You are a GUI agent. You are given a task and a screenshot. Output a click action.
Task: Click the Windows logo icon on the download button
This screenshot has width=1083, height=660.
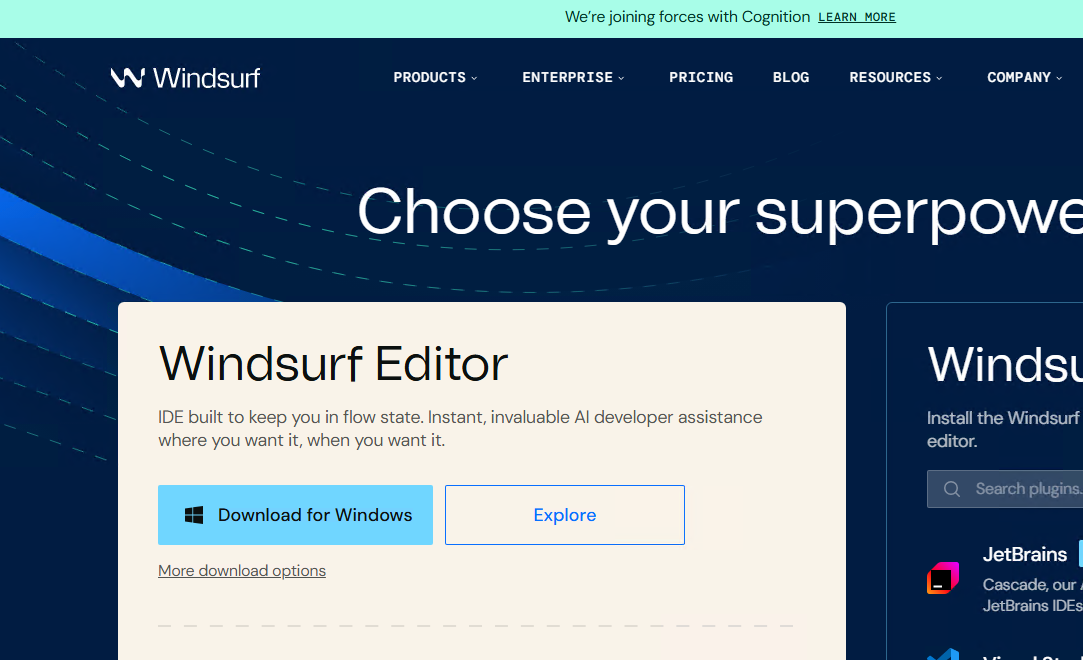point(194,515)
